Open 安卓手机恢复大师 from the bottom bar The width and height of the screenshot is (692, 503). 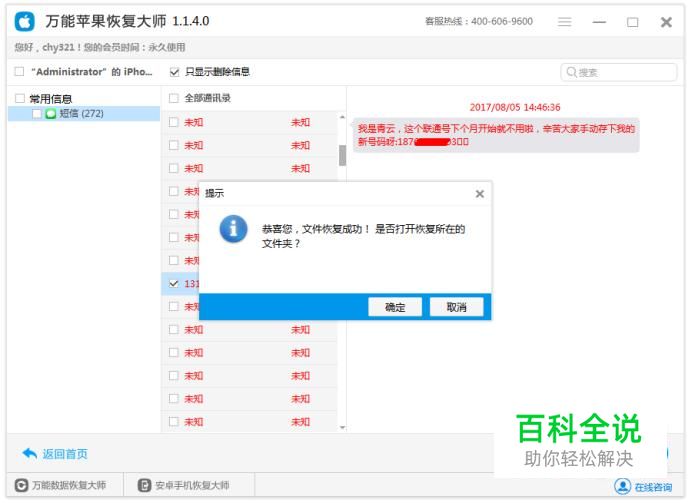click(192, 485)
